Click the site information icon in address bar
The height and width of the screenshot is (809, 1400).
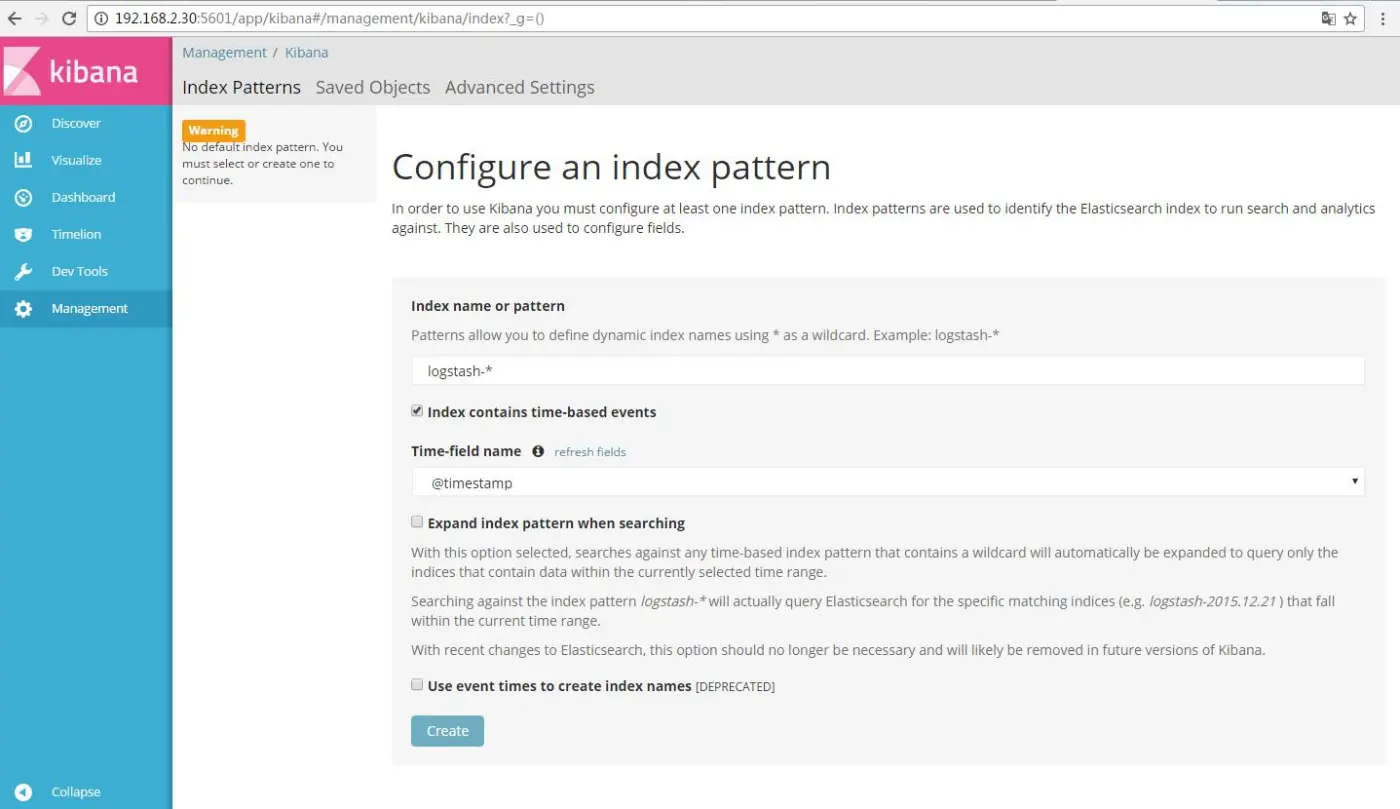tap(103, 18)
